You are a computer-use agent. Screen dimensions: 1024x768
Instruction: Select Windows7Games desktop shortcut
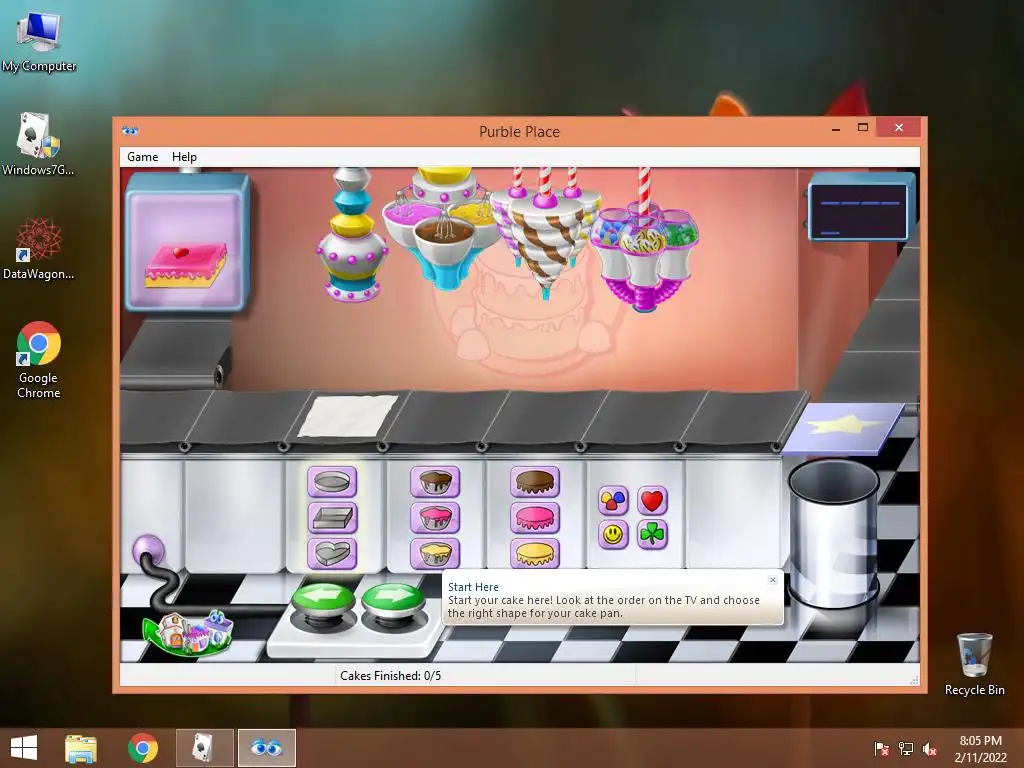(x=39, y=144)
